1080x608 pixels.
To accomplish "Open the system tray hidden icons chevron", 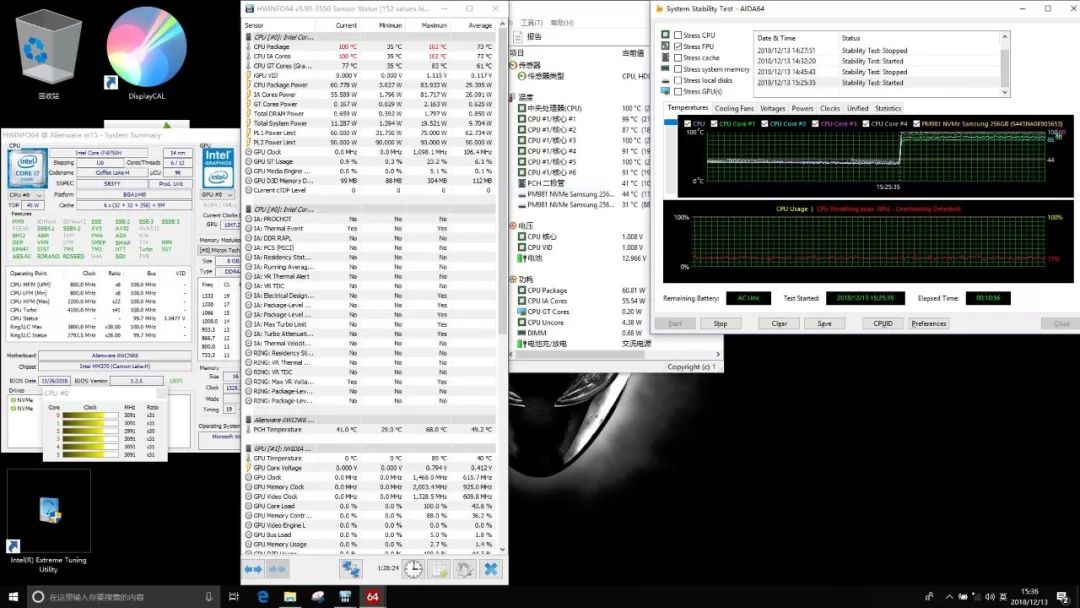I will click(x=949, y=596).
